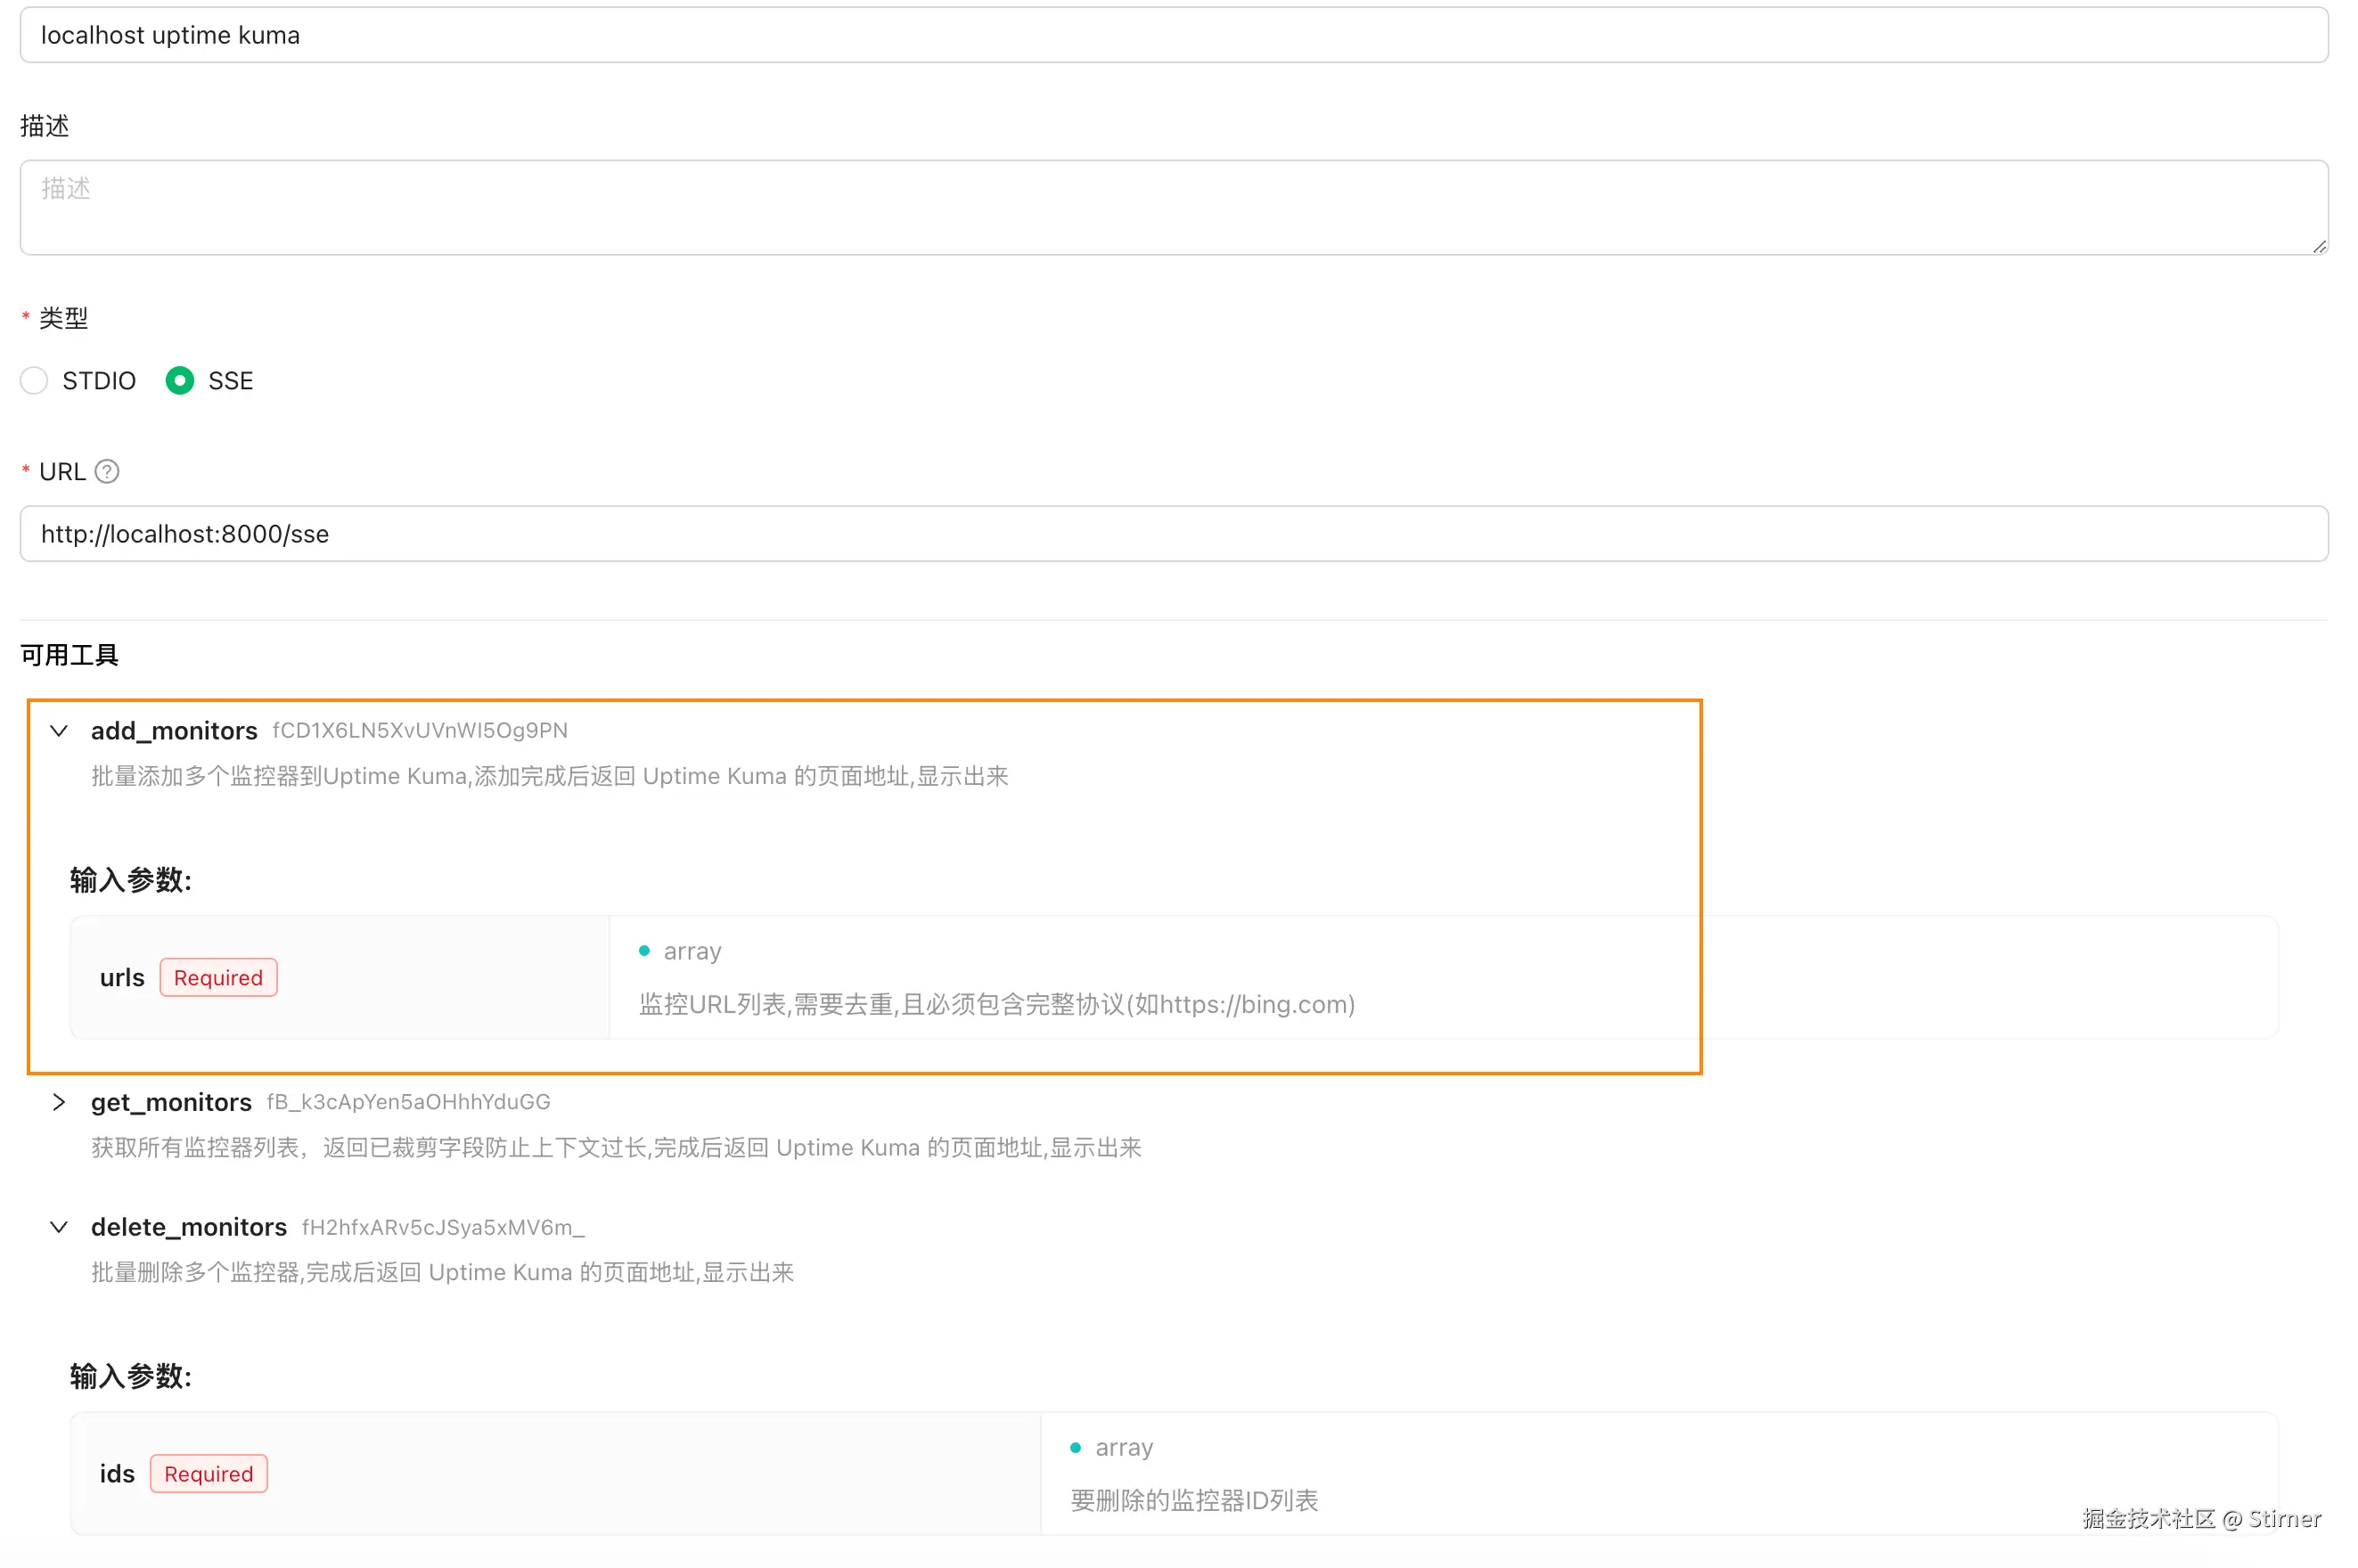This screenshot has width=2358, height=1568.
Task: Click the add_monitors tool name
Action: click(174, 731)
